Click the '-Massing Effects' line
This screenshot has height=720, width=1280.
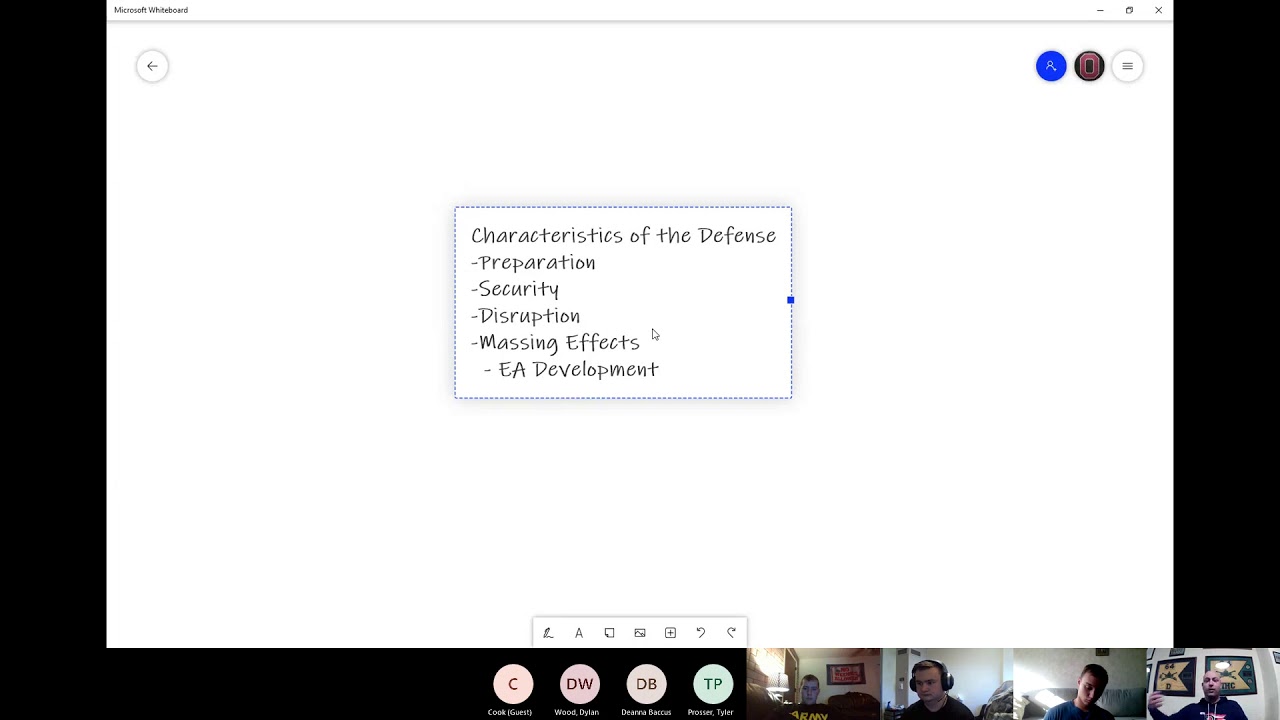[555, 342]
